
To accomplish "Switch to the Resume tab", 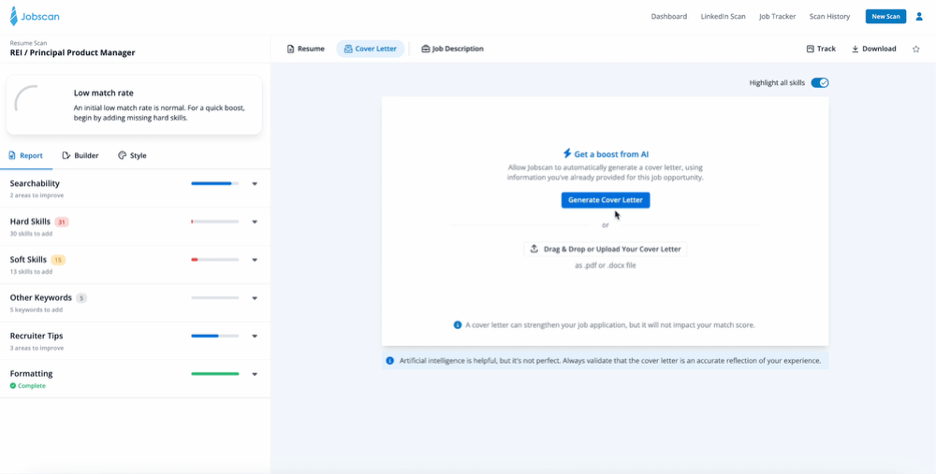I will (305, 49).
